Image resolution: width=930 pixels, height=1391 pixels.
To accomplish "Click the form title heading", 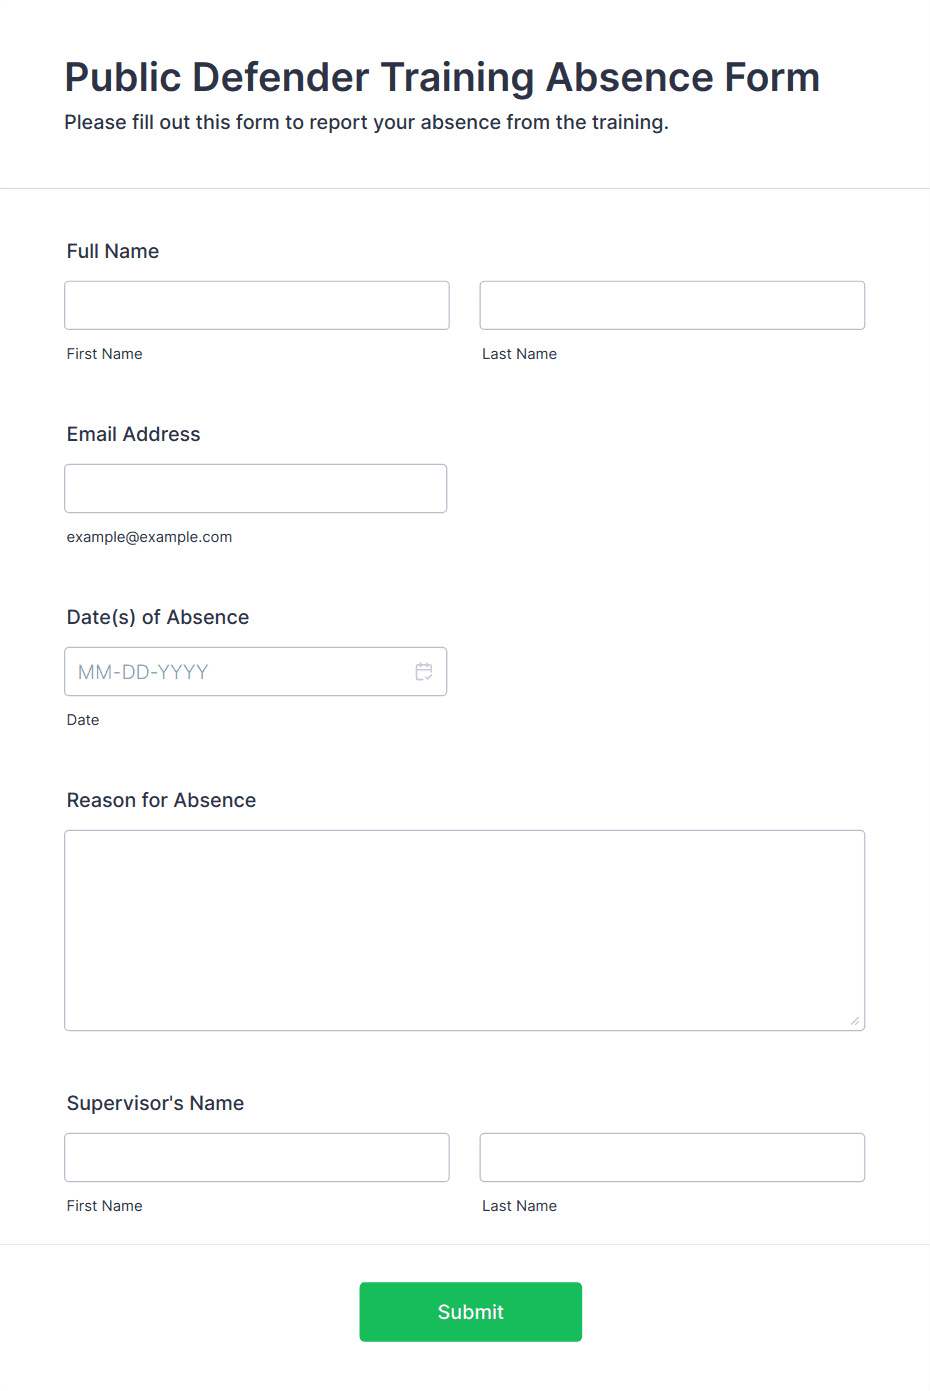I will coord(442,77).
